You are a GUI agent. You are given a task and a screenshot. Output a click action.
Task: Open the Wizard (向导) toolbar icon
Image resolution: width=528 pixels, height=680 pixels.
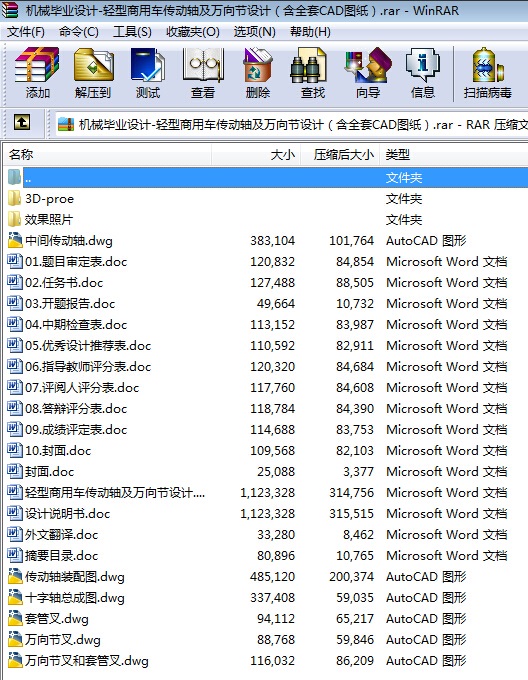(x=368, y=72)
